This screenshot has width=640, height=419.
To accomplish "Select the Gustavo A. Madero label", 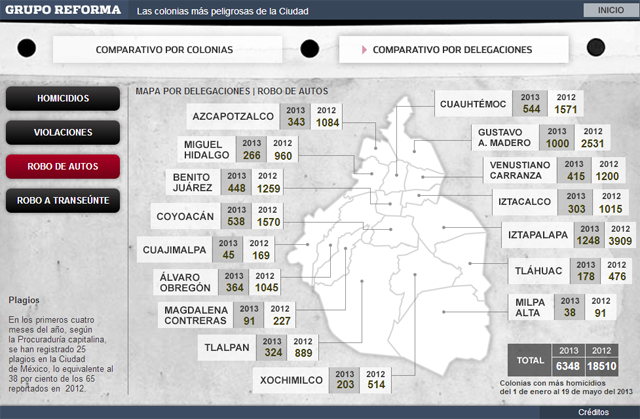I will (x=508, y=138).
